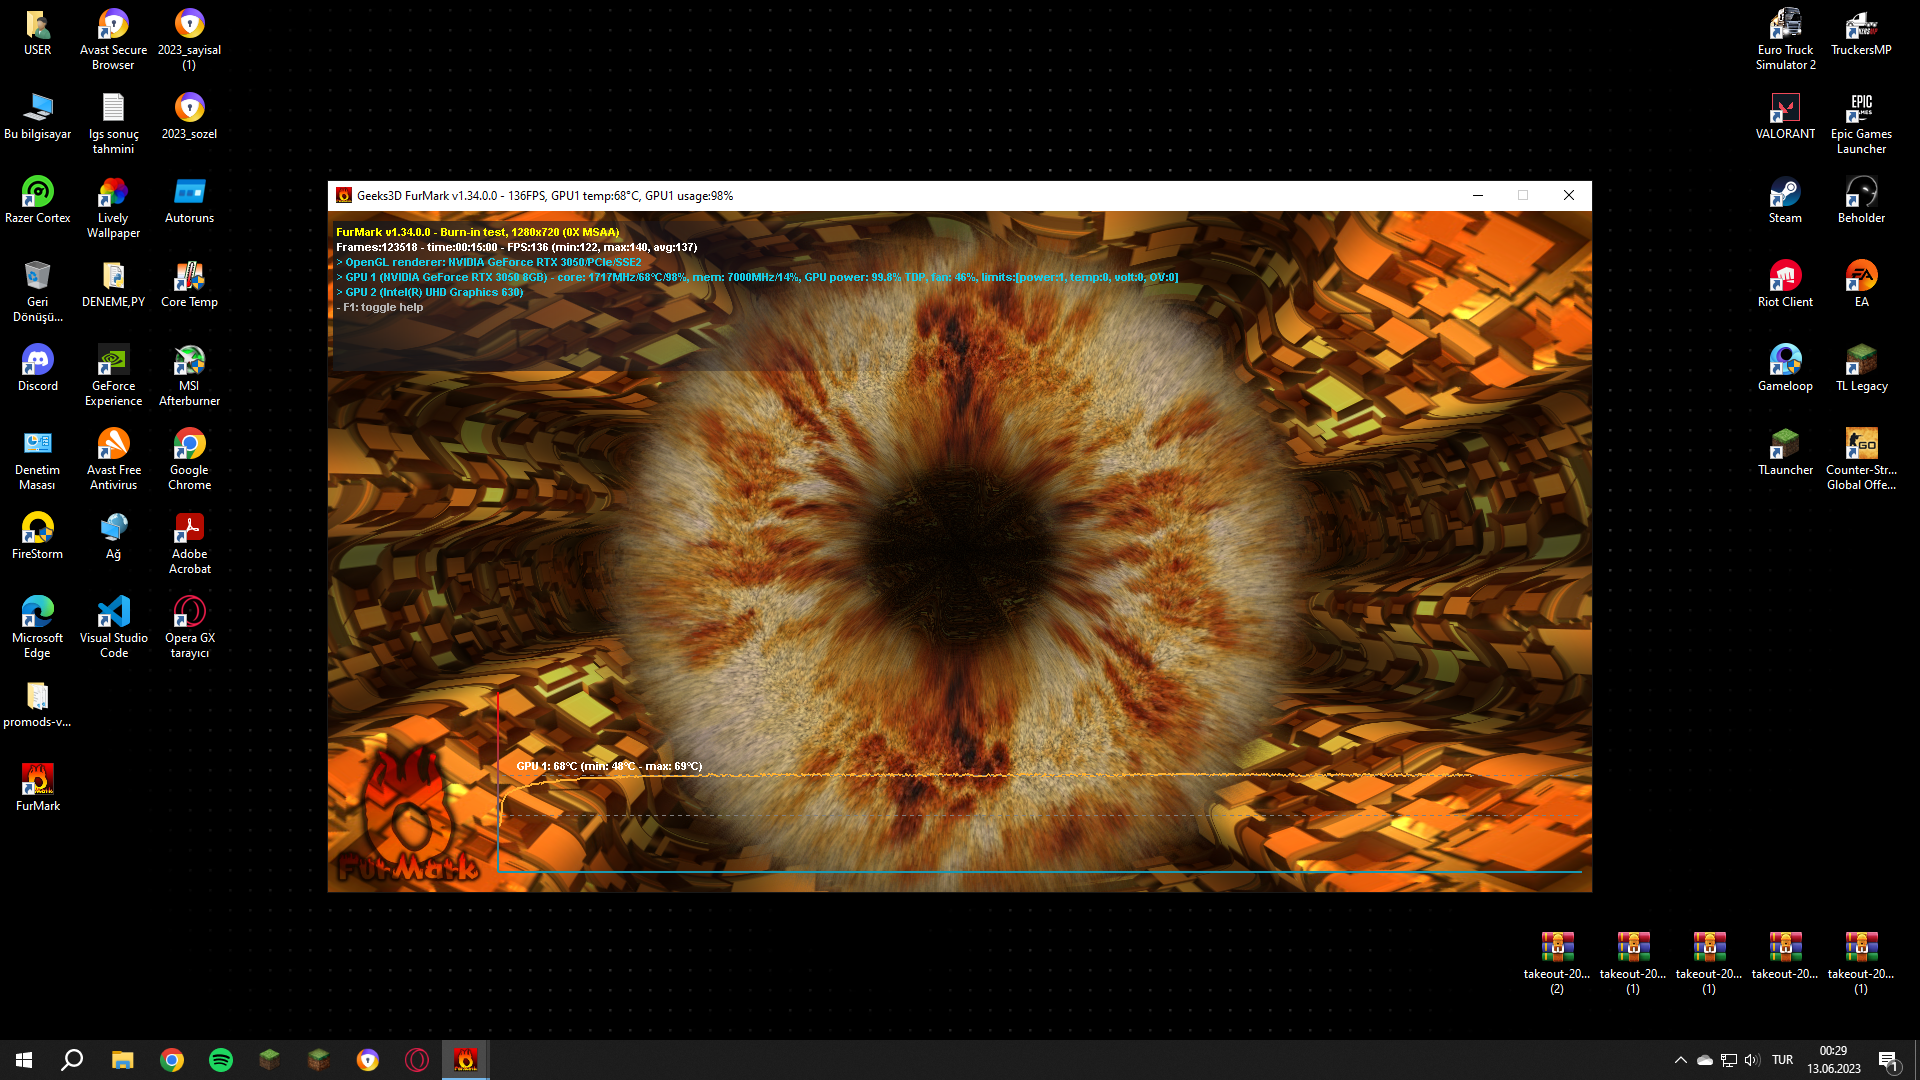The width and height of the screenshot is (1920, 1080).
Task: Click the taskbar search icon
Action: click(x=72, y=1060)
